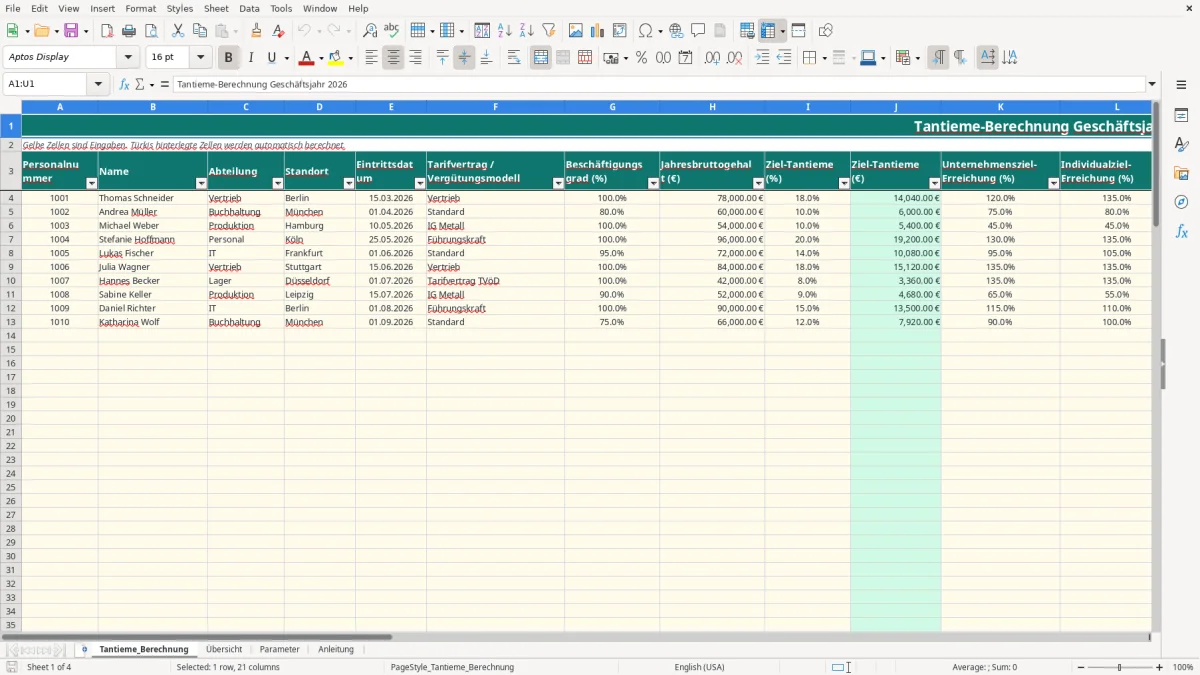Viewport: 1200px width, 675px height.
Task: Click the Format as Percent icon
Action: [642, 58]
